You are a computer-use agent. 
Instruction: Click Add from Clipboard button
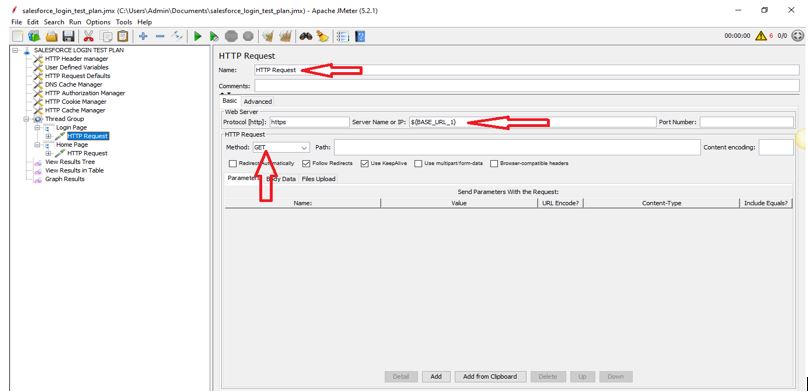[x=490, y=377]
